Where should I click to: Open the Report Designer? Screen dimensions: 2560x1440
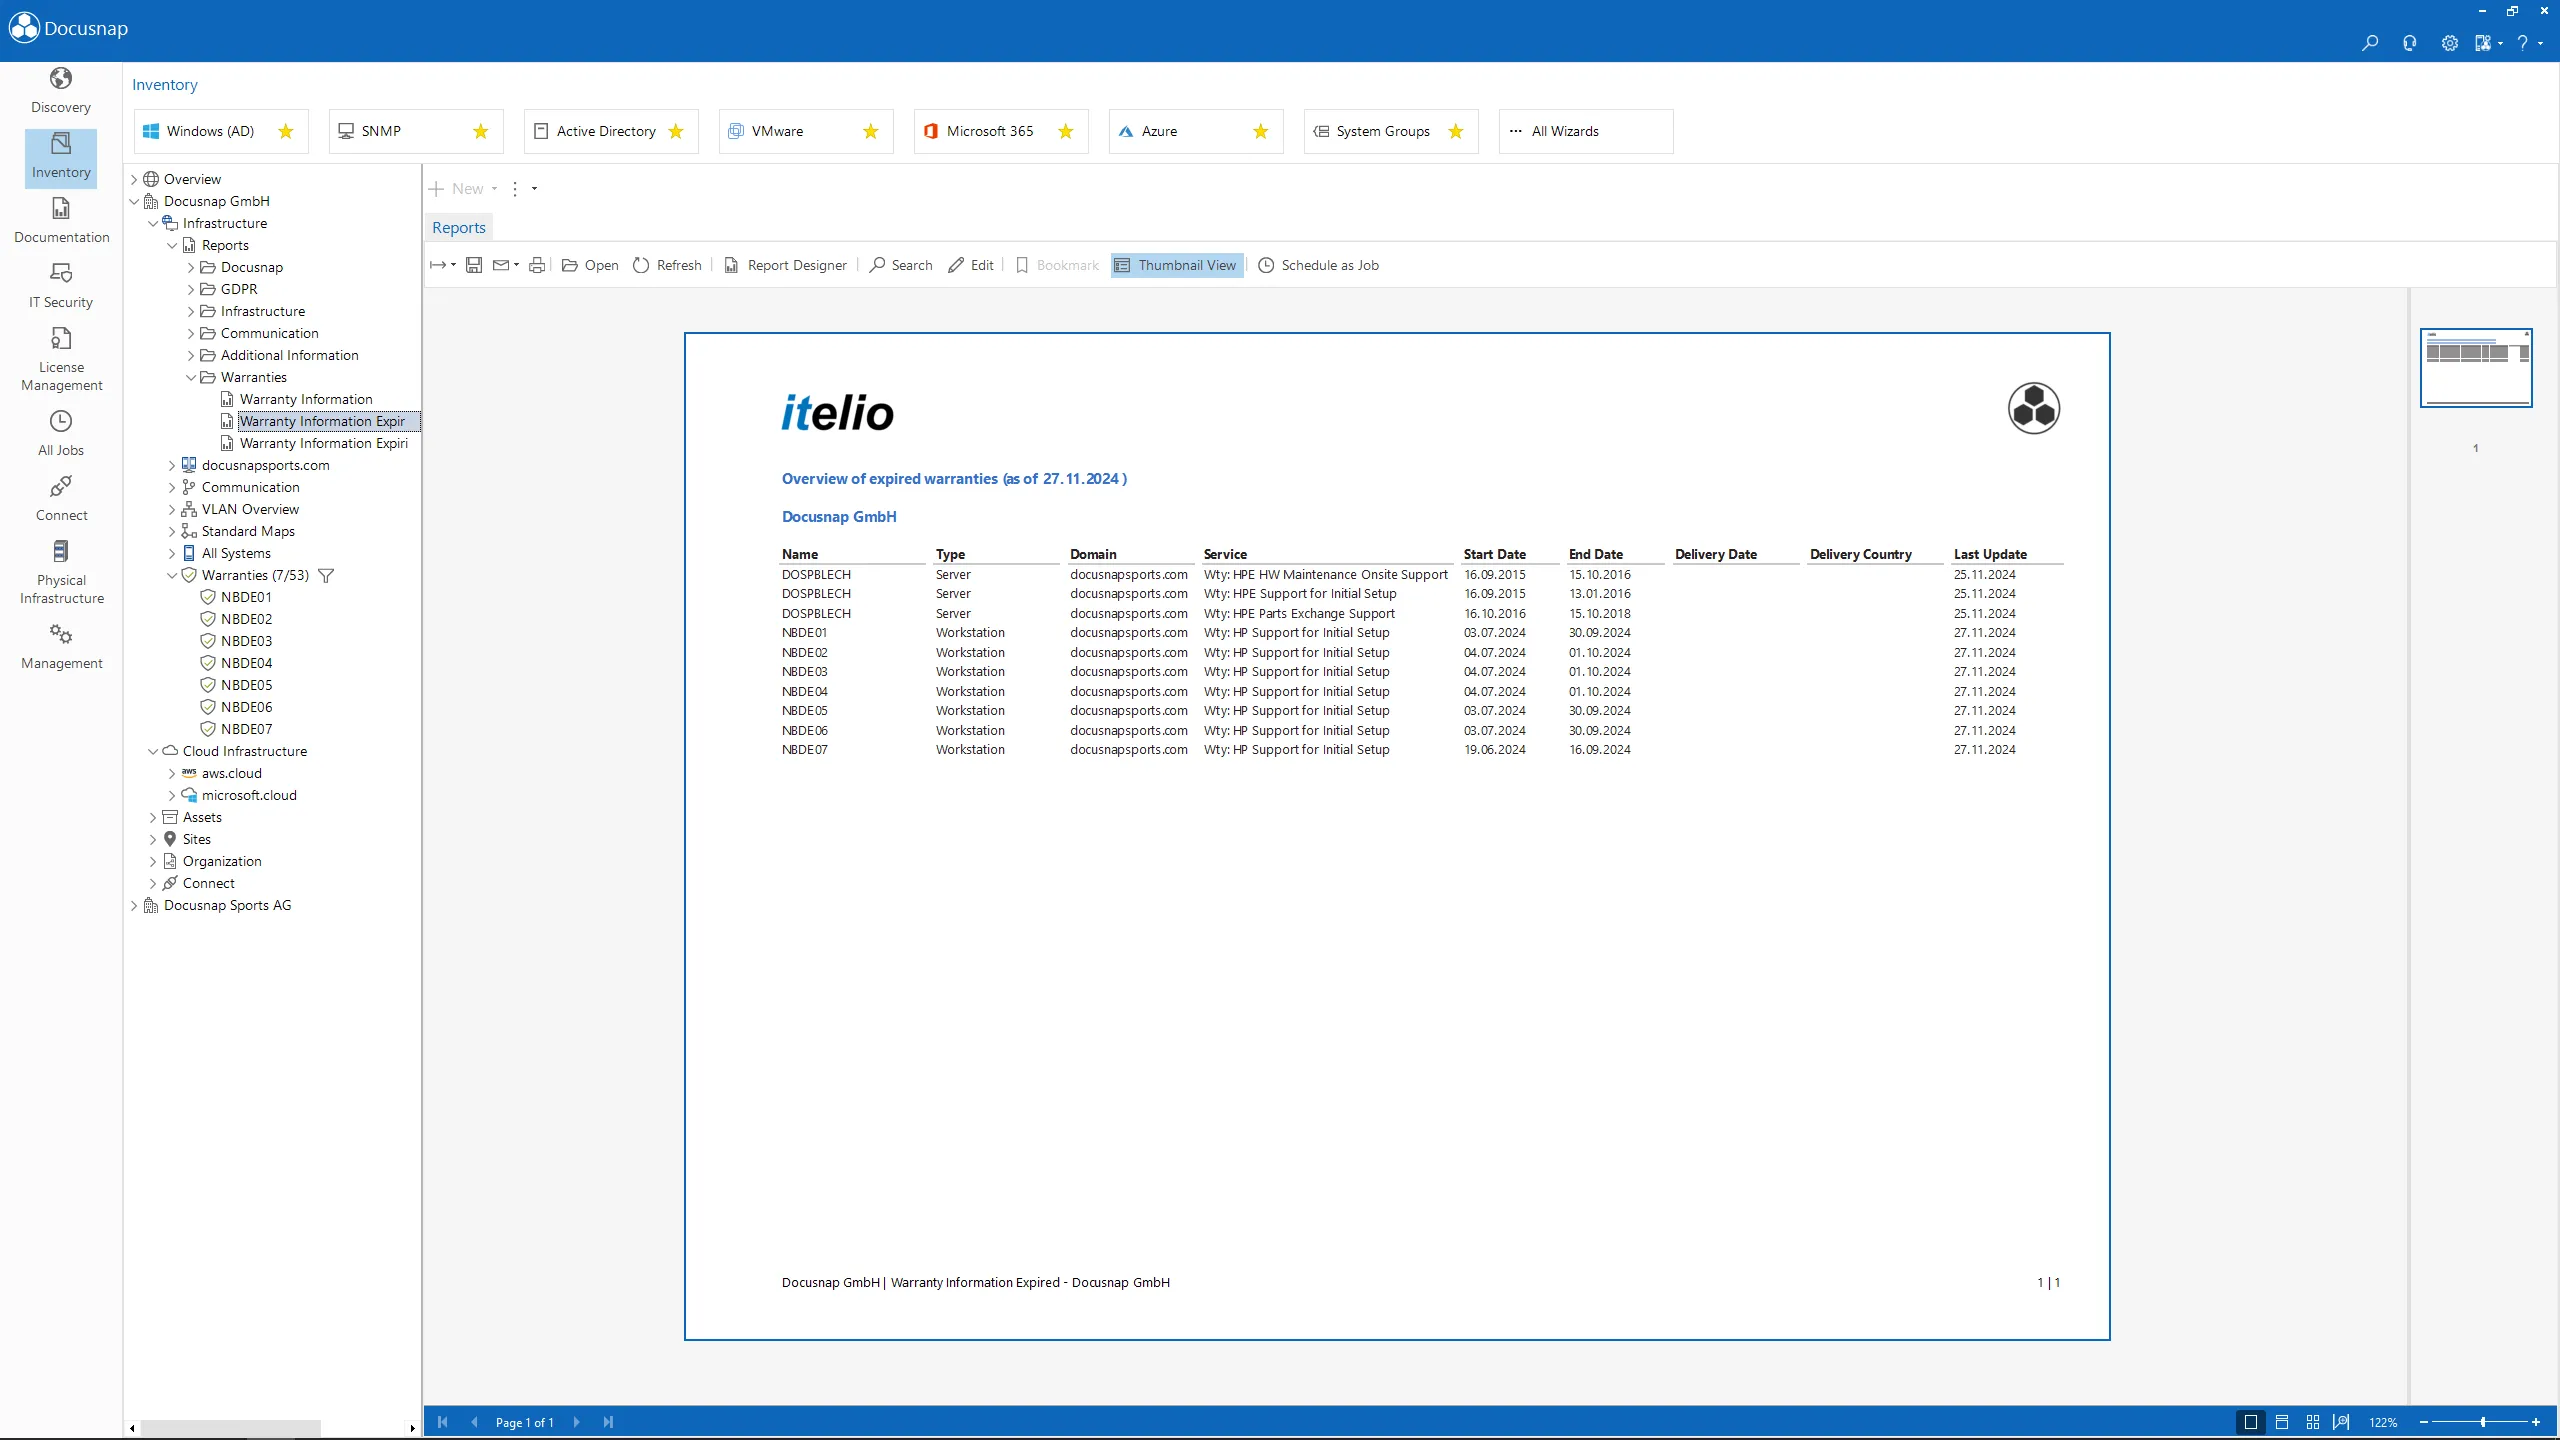786,265
